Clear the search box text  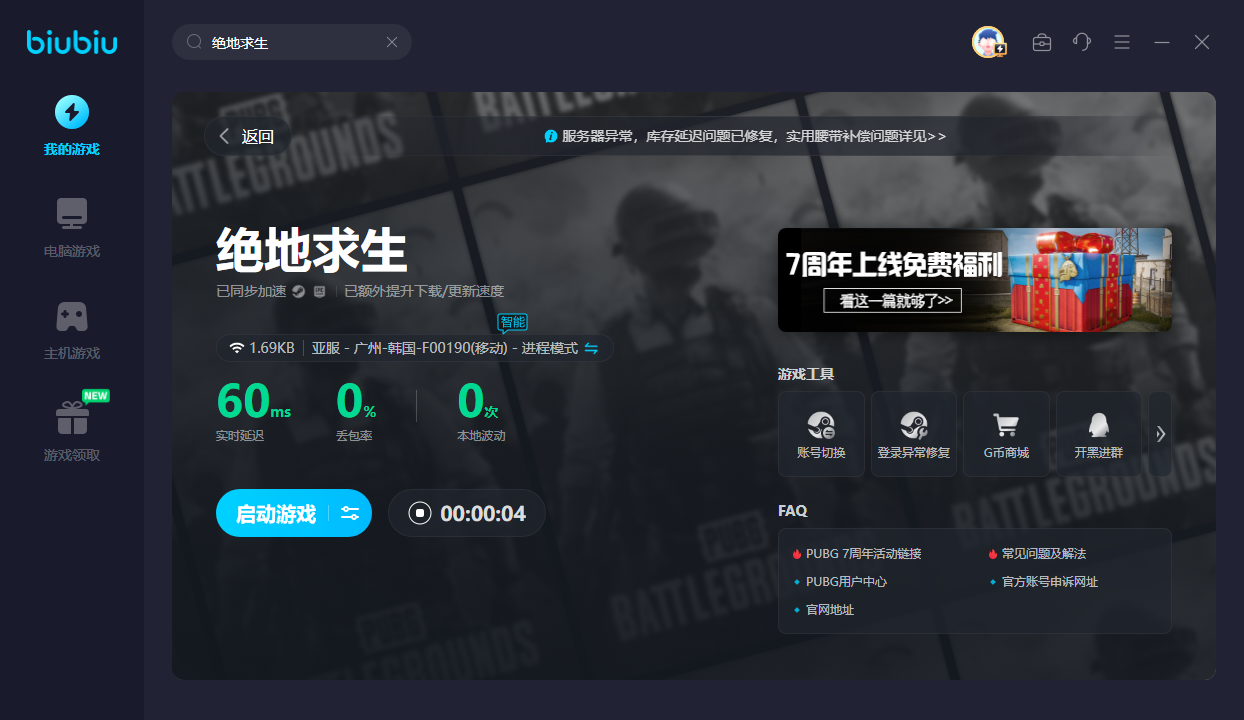click(392, 42)
